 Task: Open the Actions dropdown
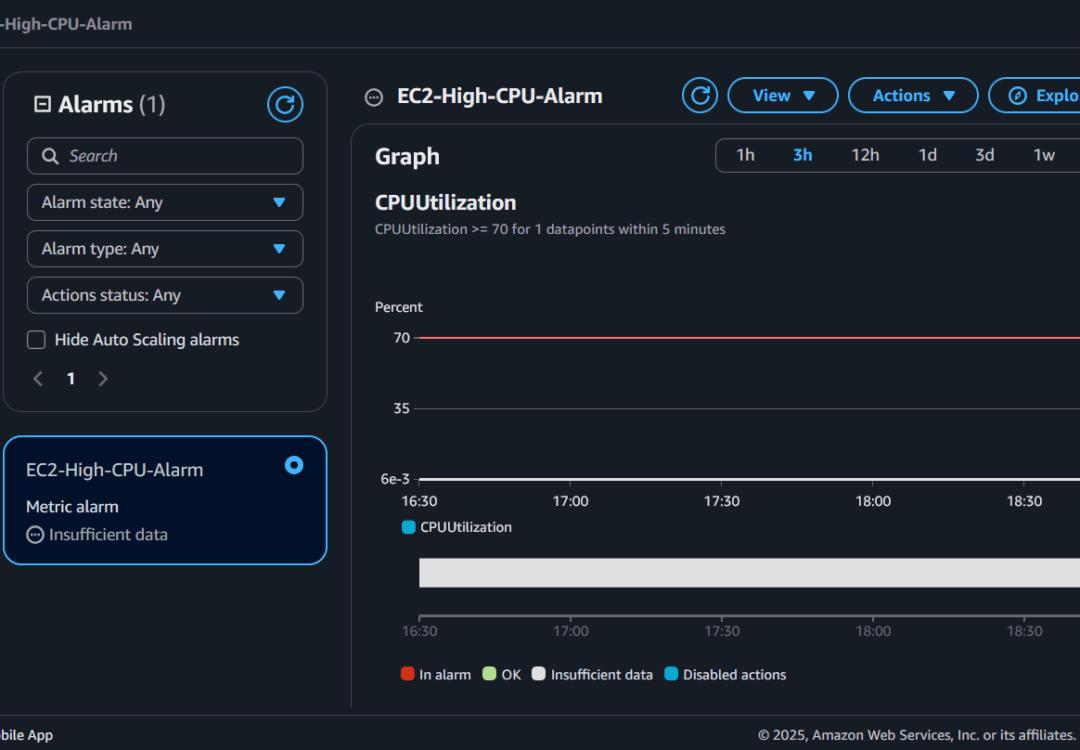tap(912, 95)
